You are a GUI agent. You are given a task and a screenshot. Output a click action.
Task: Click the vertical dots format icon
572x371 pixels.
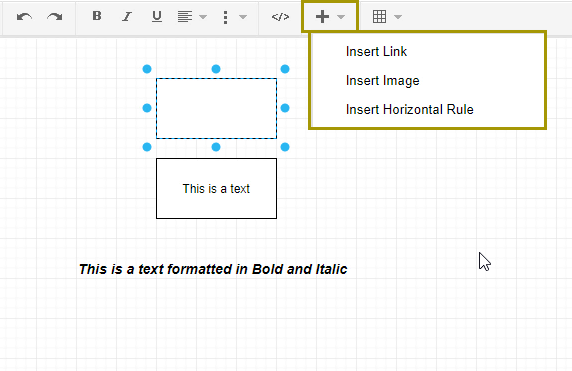[225, 17]
